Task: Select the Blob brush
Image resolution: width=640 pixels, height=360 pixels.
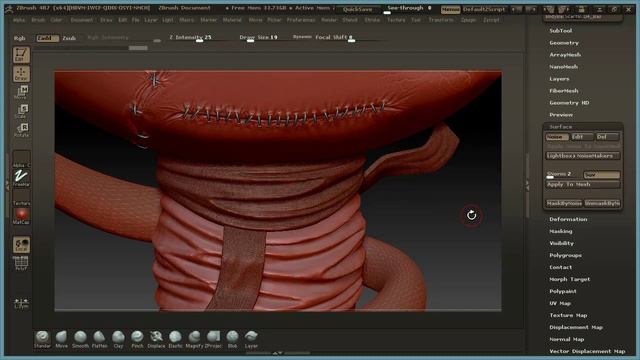Action: 233,339
